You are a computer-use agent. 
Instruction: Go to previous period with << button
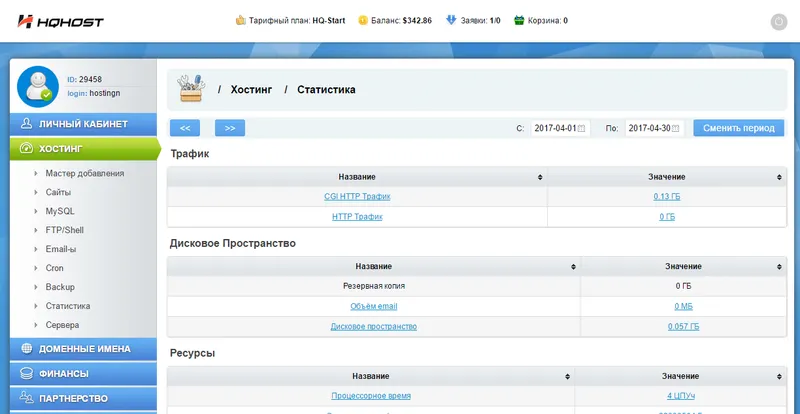185,128
